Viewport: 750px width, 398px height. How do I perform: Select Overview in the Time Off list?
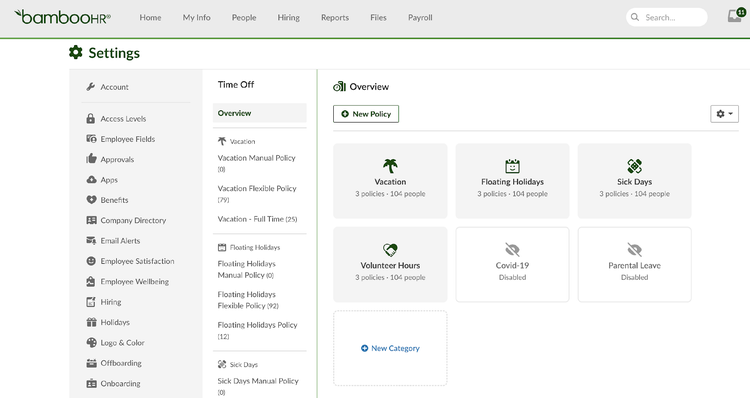[260, 113]
